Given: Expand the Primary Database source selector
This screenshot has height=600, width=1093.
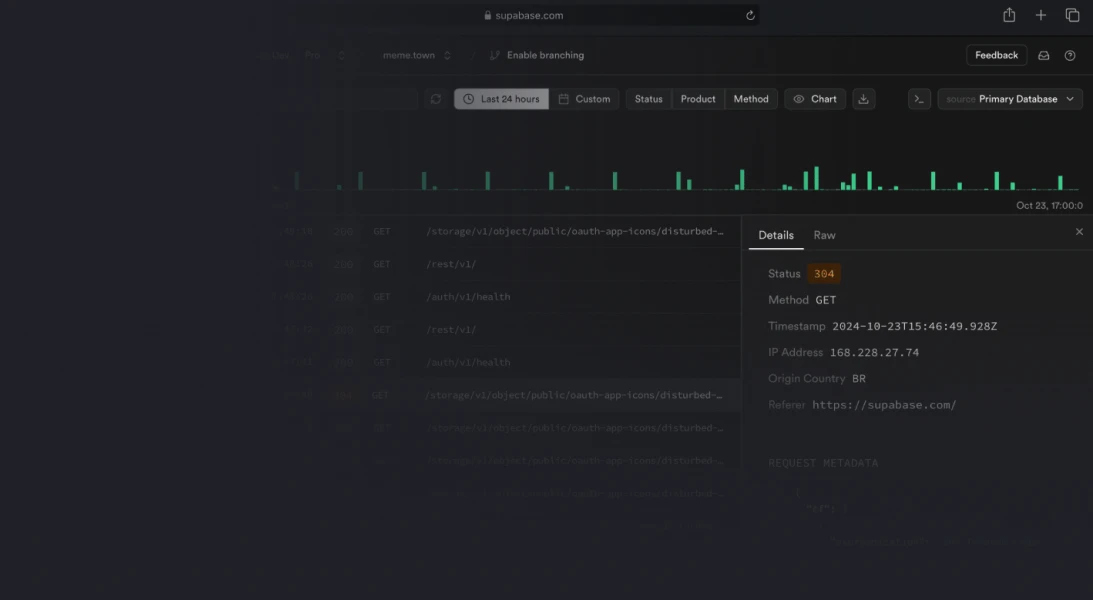Looking at the screenshot, I should click(x=1010, y=99).
